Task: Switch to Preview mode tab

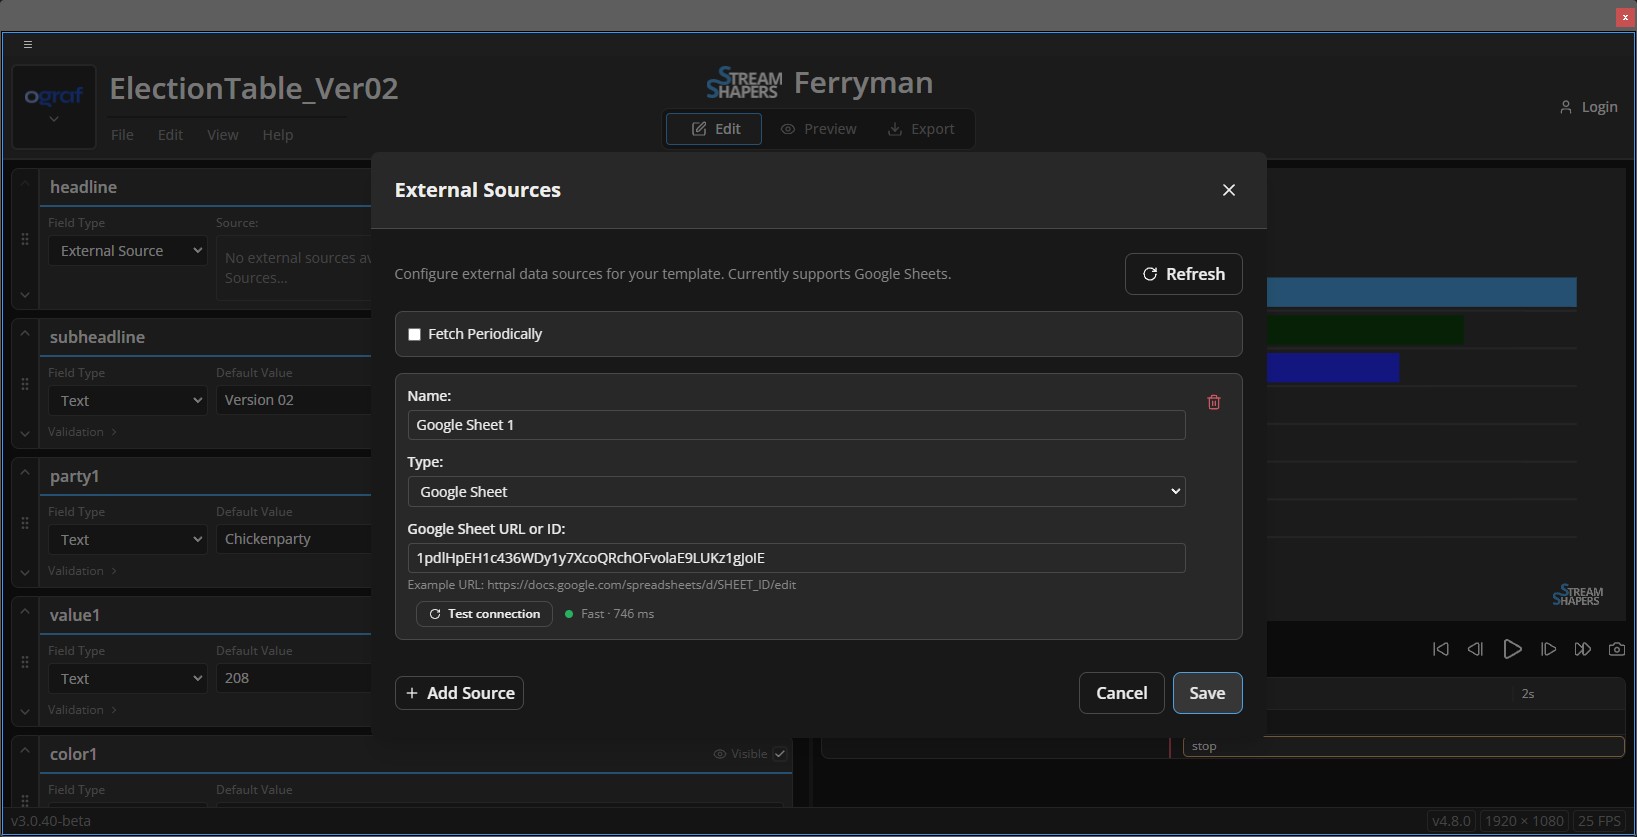Action: coord(818,129)
